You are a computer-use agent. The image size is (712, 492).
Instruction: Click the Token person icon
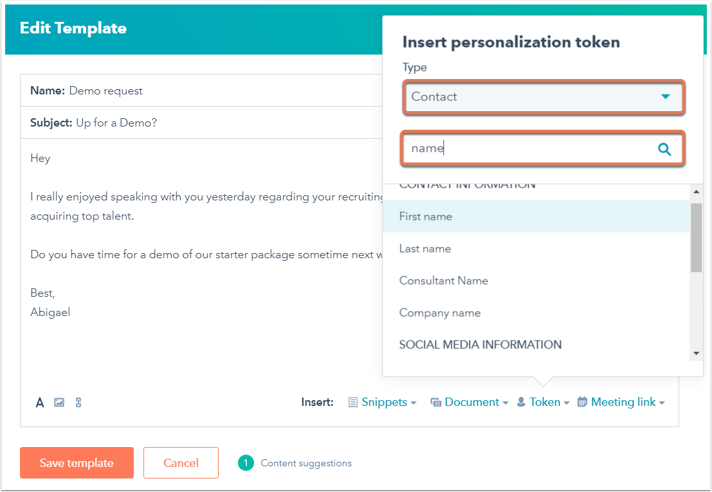click(x=521, y=402)
